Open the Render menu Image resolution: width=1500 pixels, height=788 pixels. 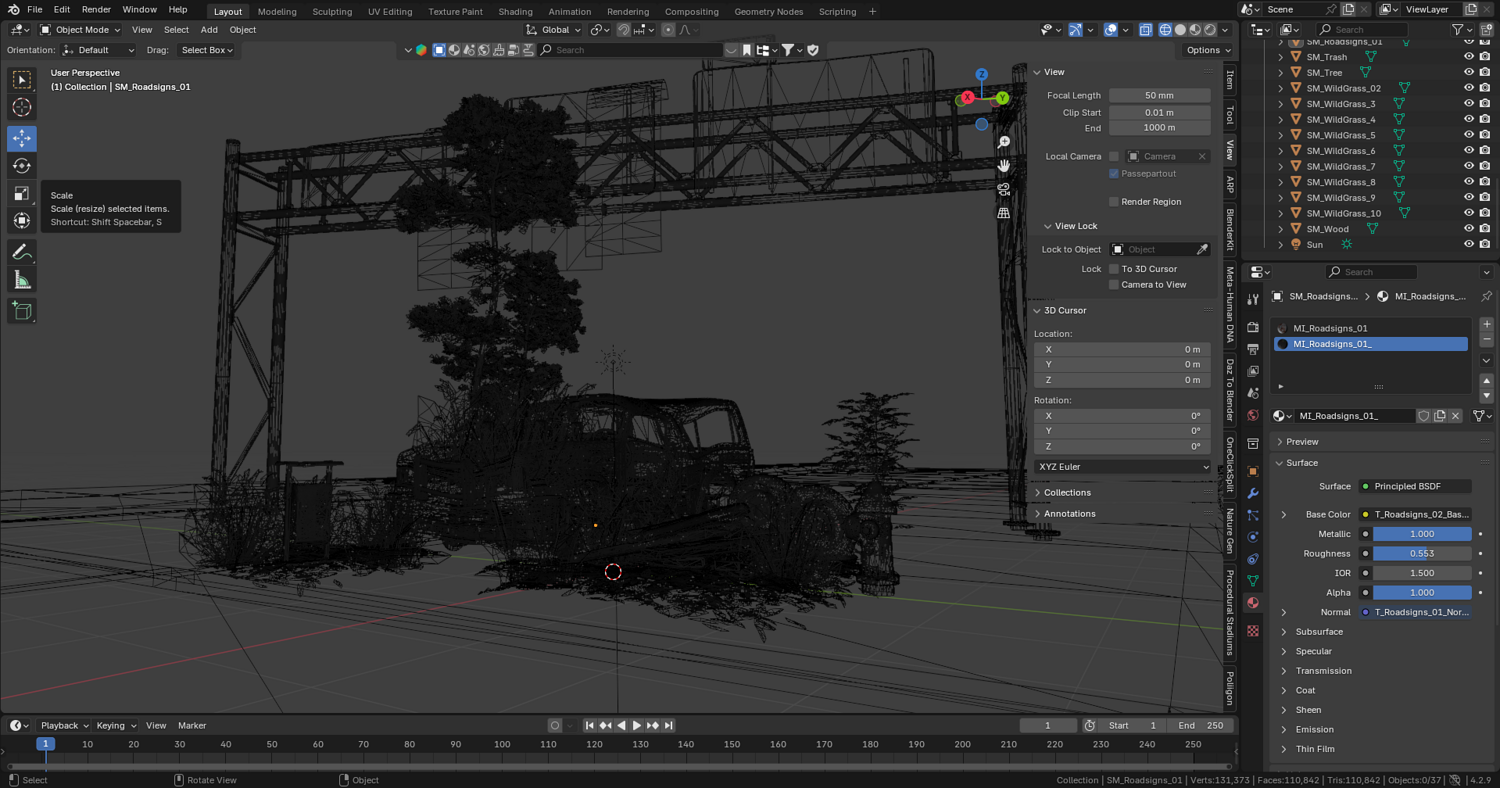96,10
